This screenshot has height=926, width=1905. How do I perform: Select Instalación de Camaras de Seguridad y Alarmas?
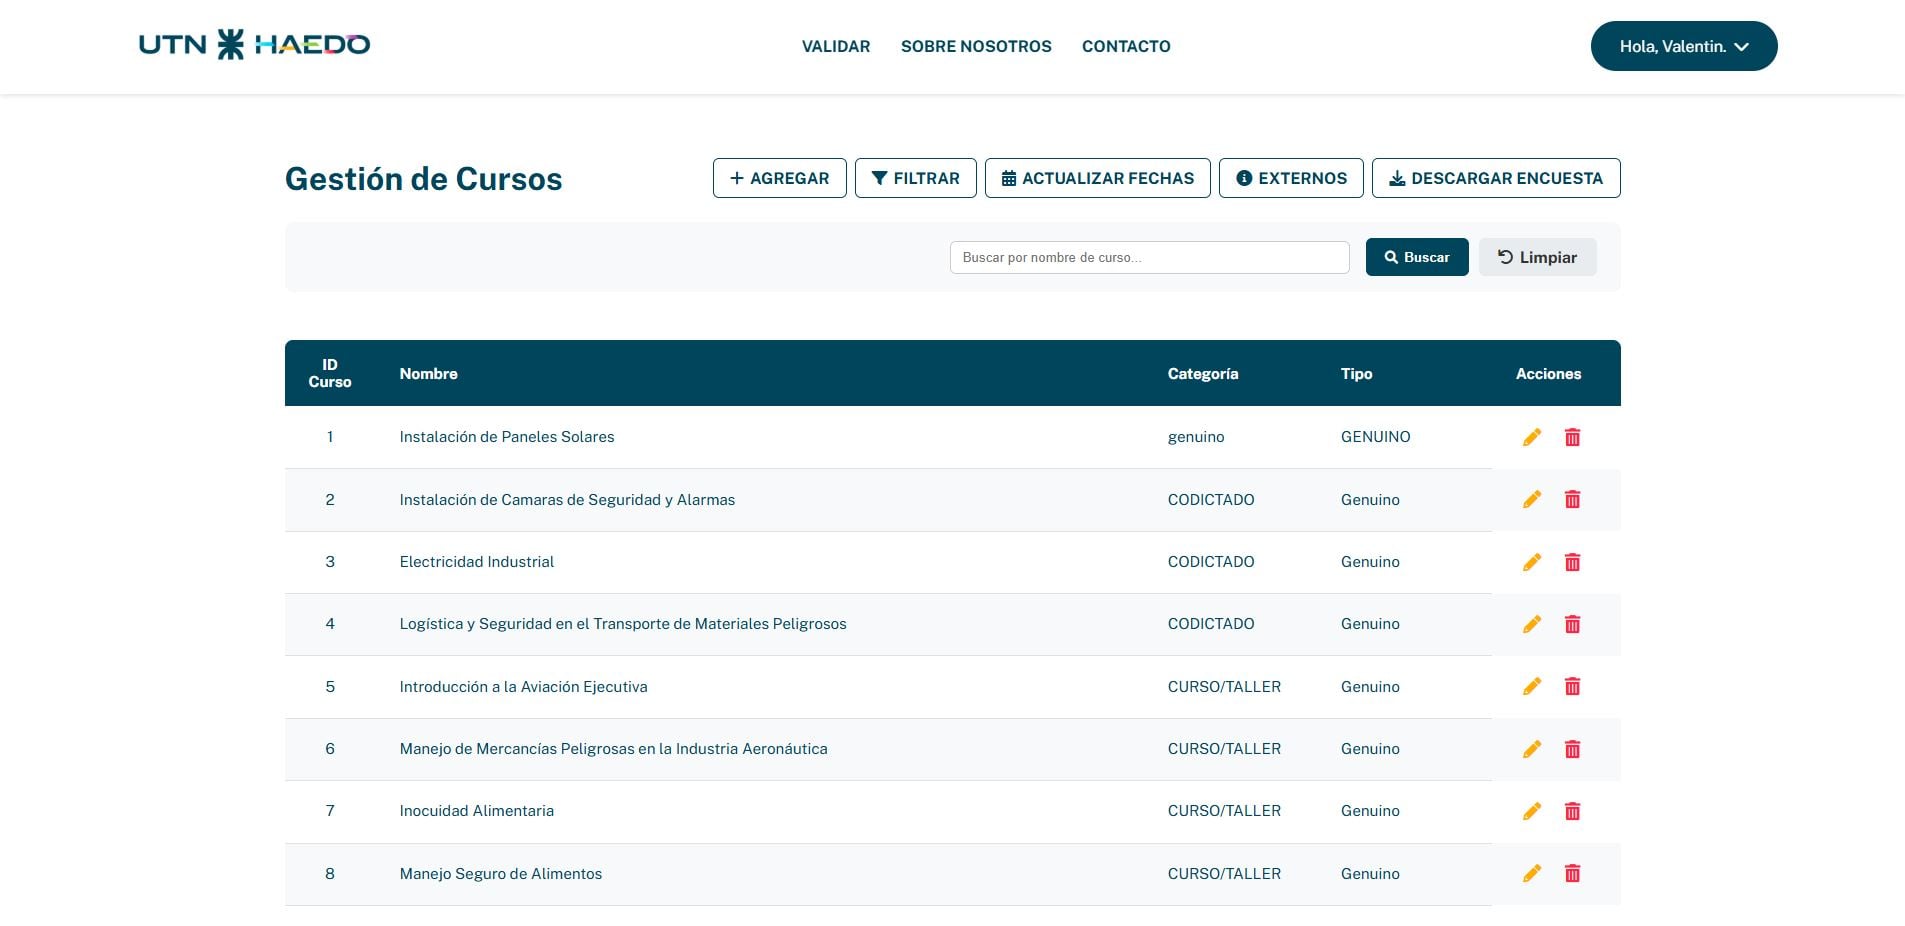(567, 500)
